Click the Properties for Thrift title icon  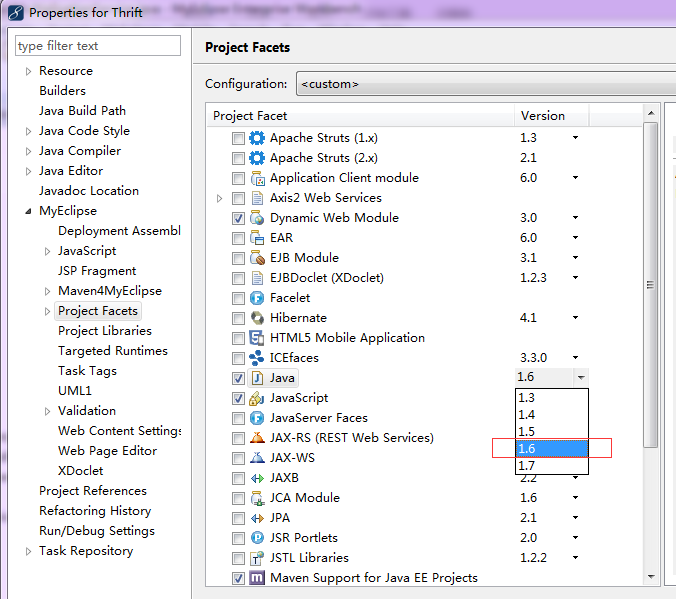pos(16,13)
